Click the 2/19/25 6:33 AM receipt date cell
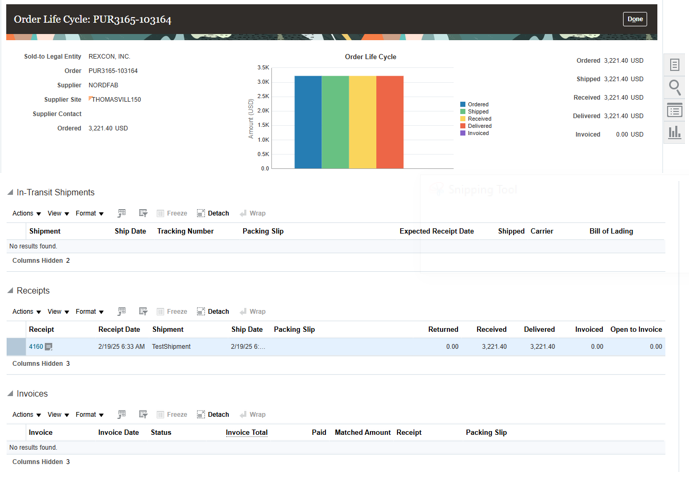The width and height of the screenshot is (689, 477). (x=121, y=347)
